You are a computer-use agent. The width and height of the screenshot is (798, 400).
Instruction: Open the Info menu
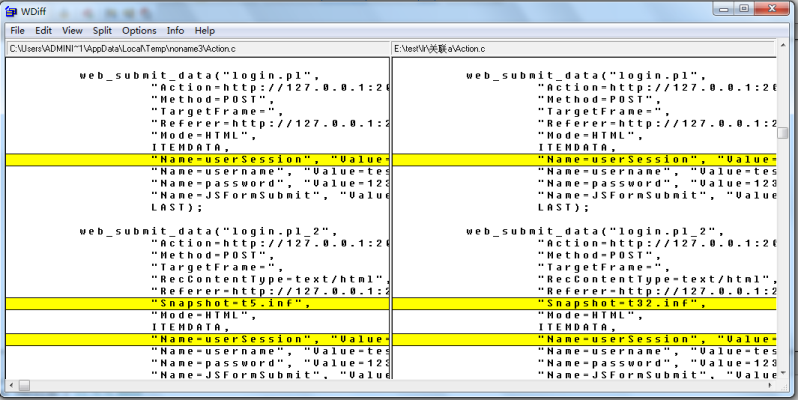coord(176,31)
